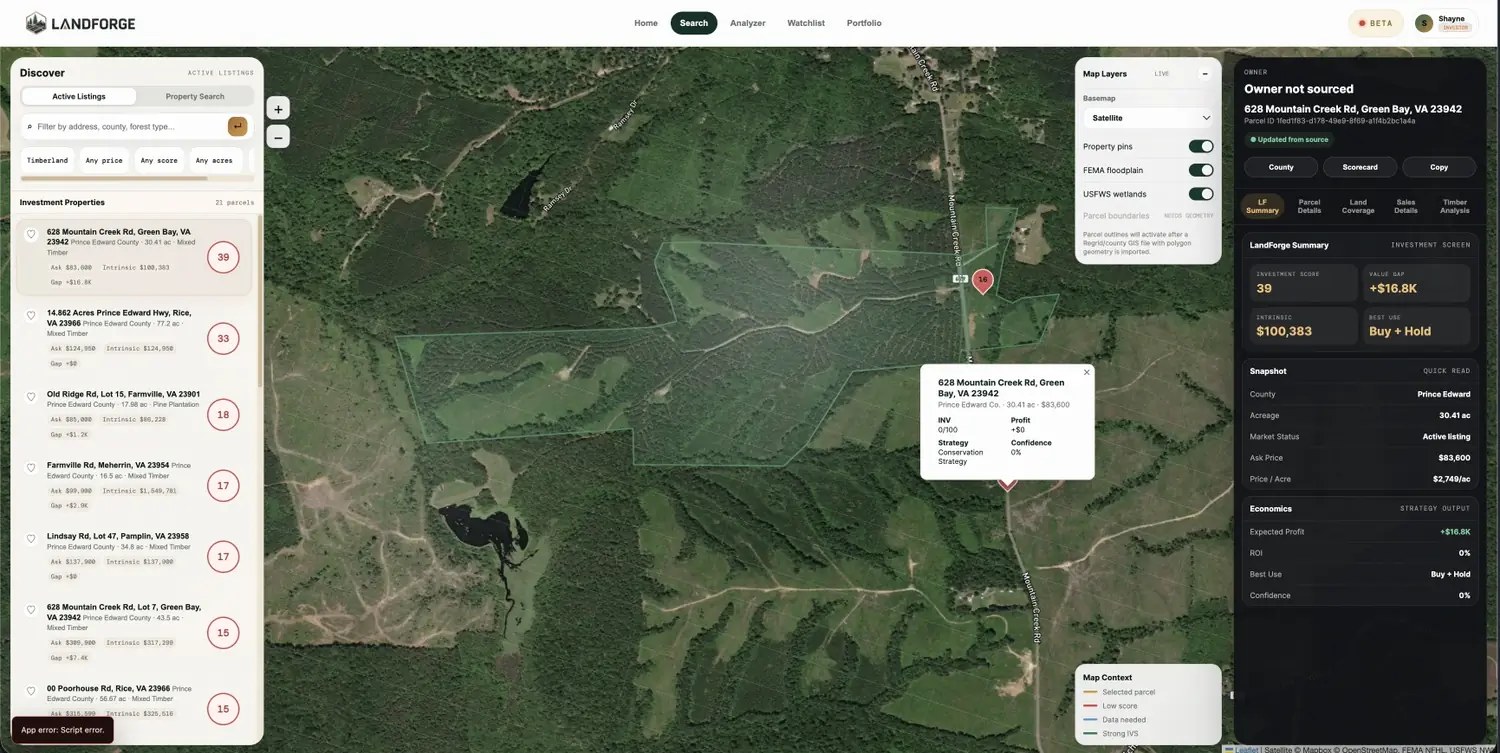
Task: Open Portfolio in top navigation
Action: coord(864,23)
